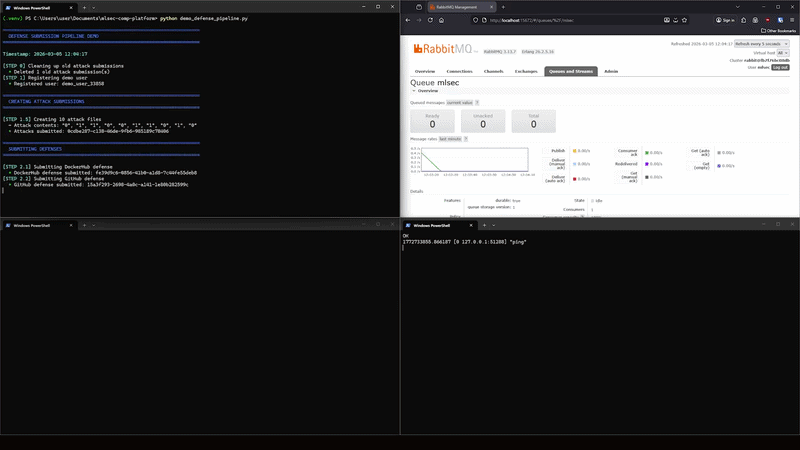Click the Sign in button in browser
The height and width of the screenshot is (450, 800).
pos(725,20)
